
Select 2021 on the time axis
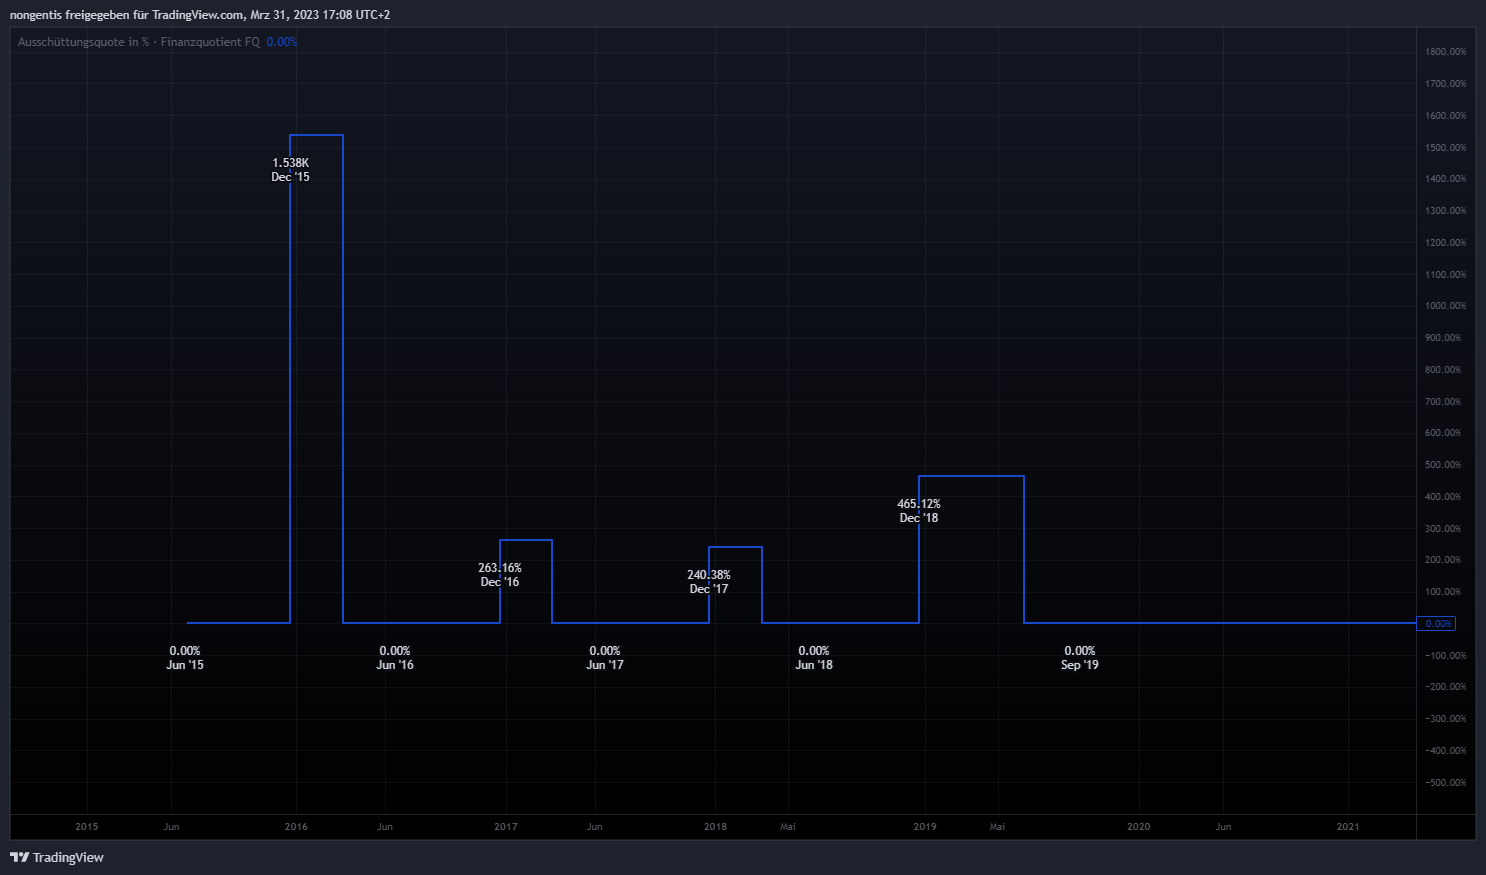[x=1348, y=827]
